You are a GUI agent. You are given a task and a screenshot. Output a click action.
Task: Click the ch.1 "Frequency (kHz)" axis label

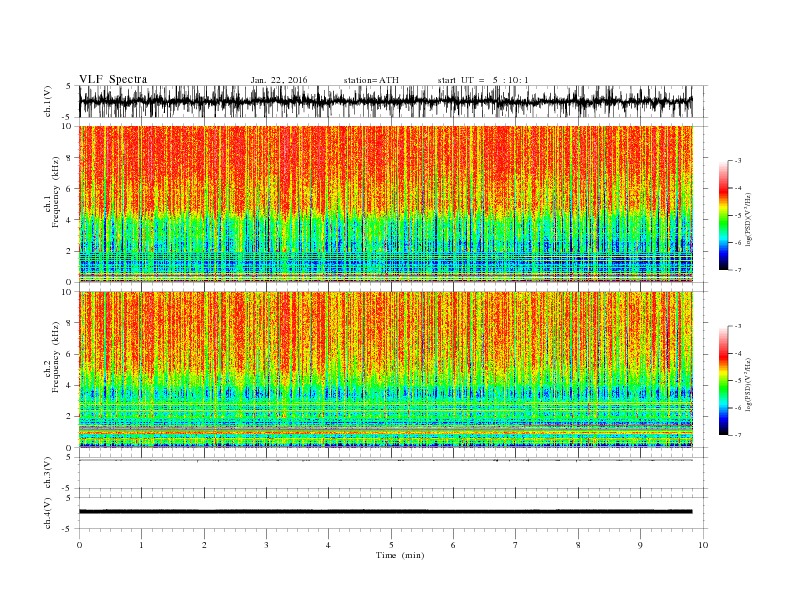click(55, 192)
